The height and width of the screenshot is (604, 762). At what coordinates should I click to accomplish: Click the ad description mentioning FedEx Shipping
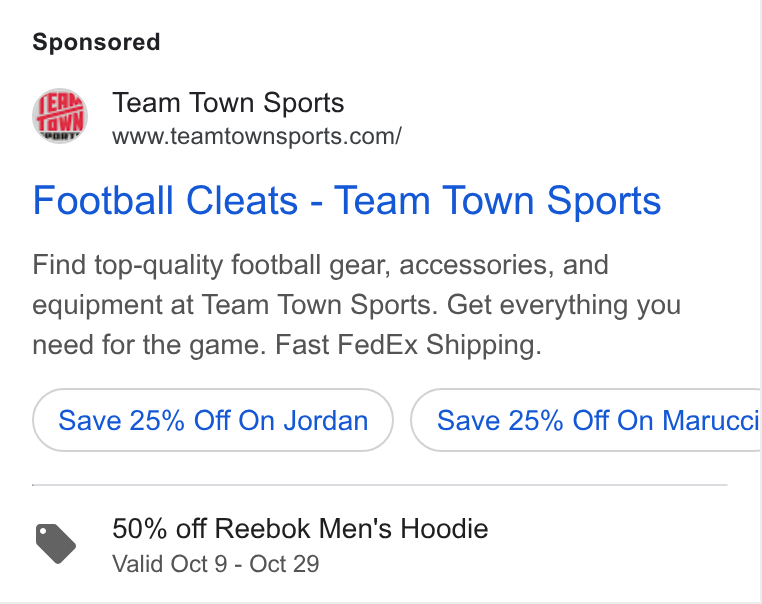tap(357, 305)
